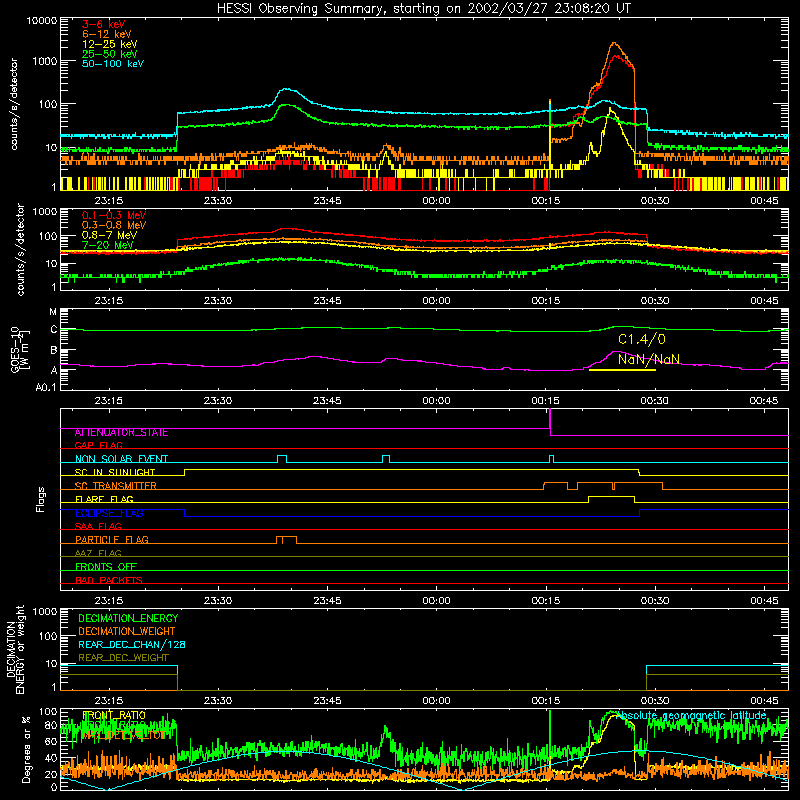Click the DECIMATION_WEIGHT legend label

[x=127, y=631]
